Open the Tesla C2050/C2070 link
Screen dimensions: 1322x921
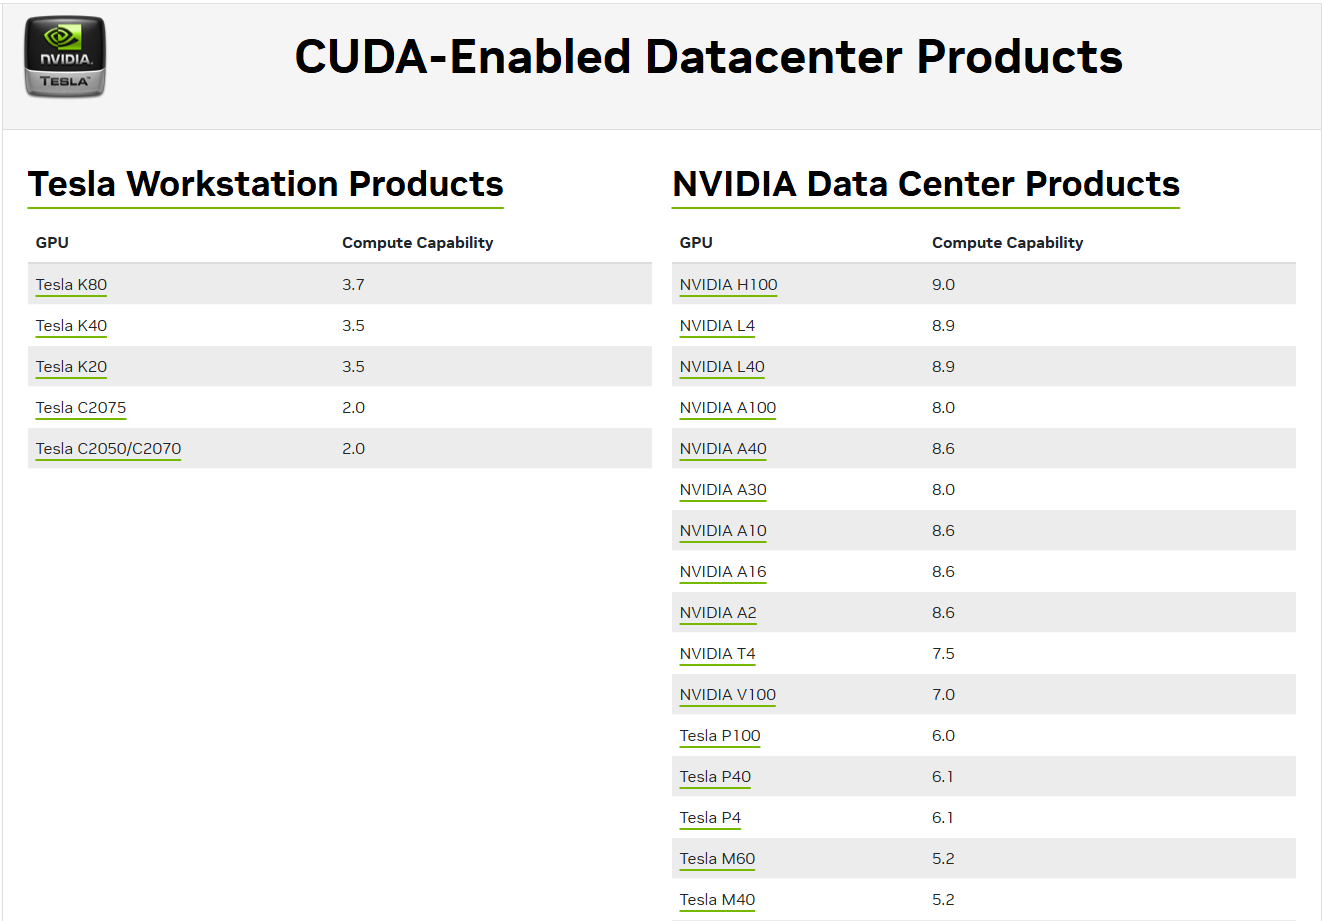108,449
